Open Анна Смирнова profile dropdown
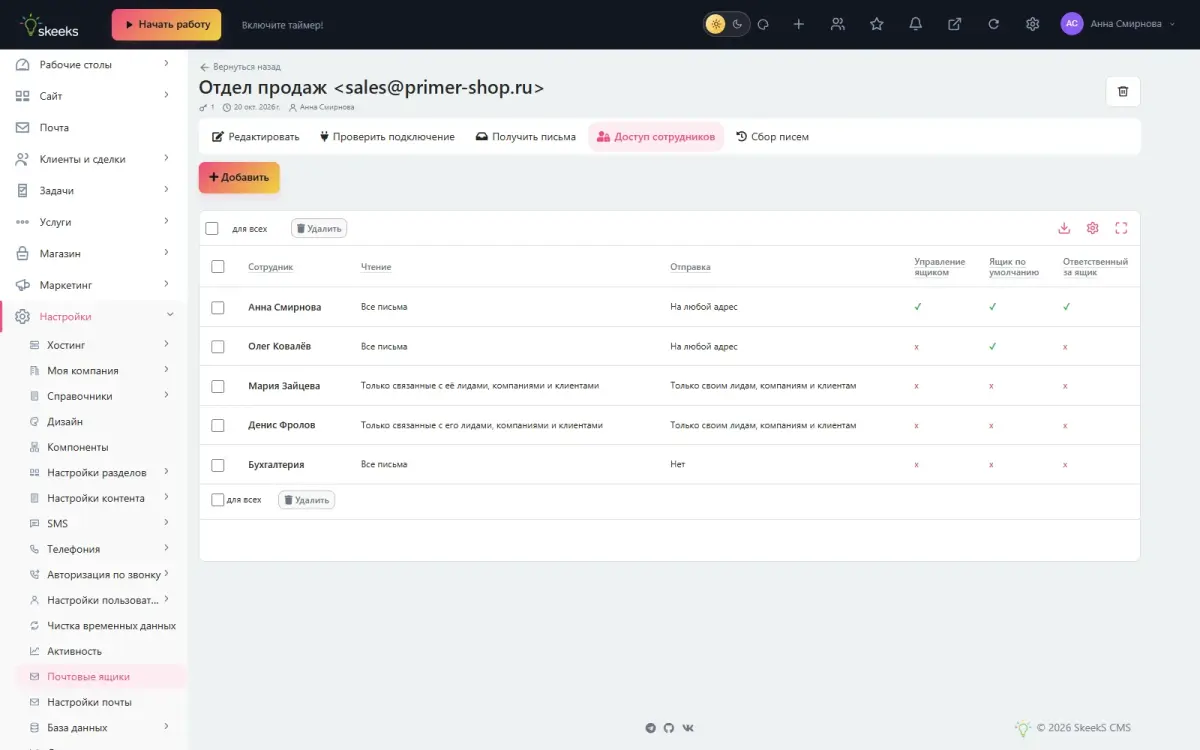Screen dimensions: 1200x750 (x=1133, y=24)
